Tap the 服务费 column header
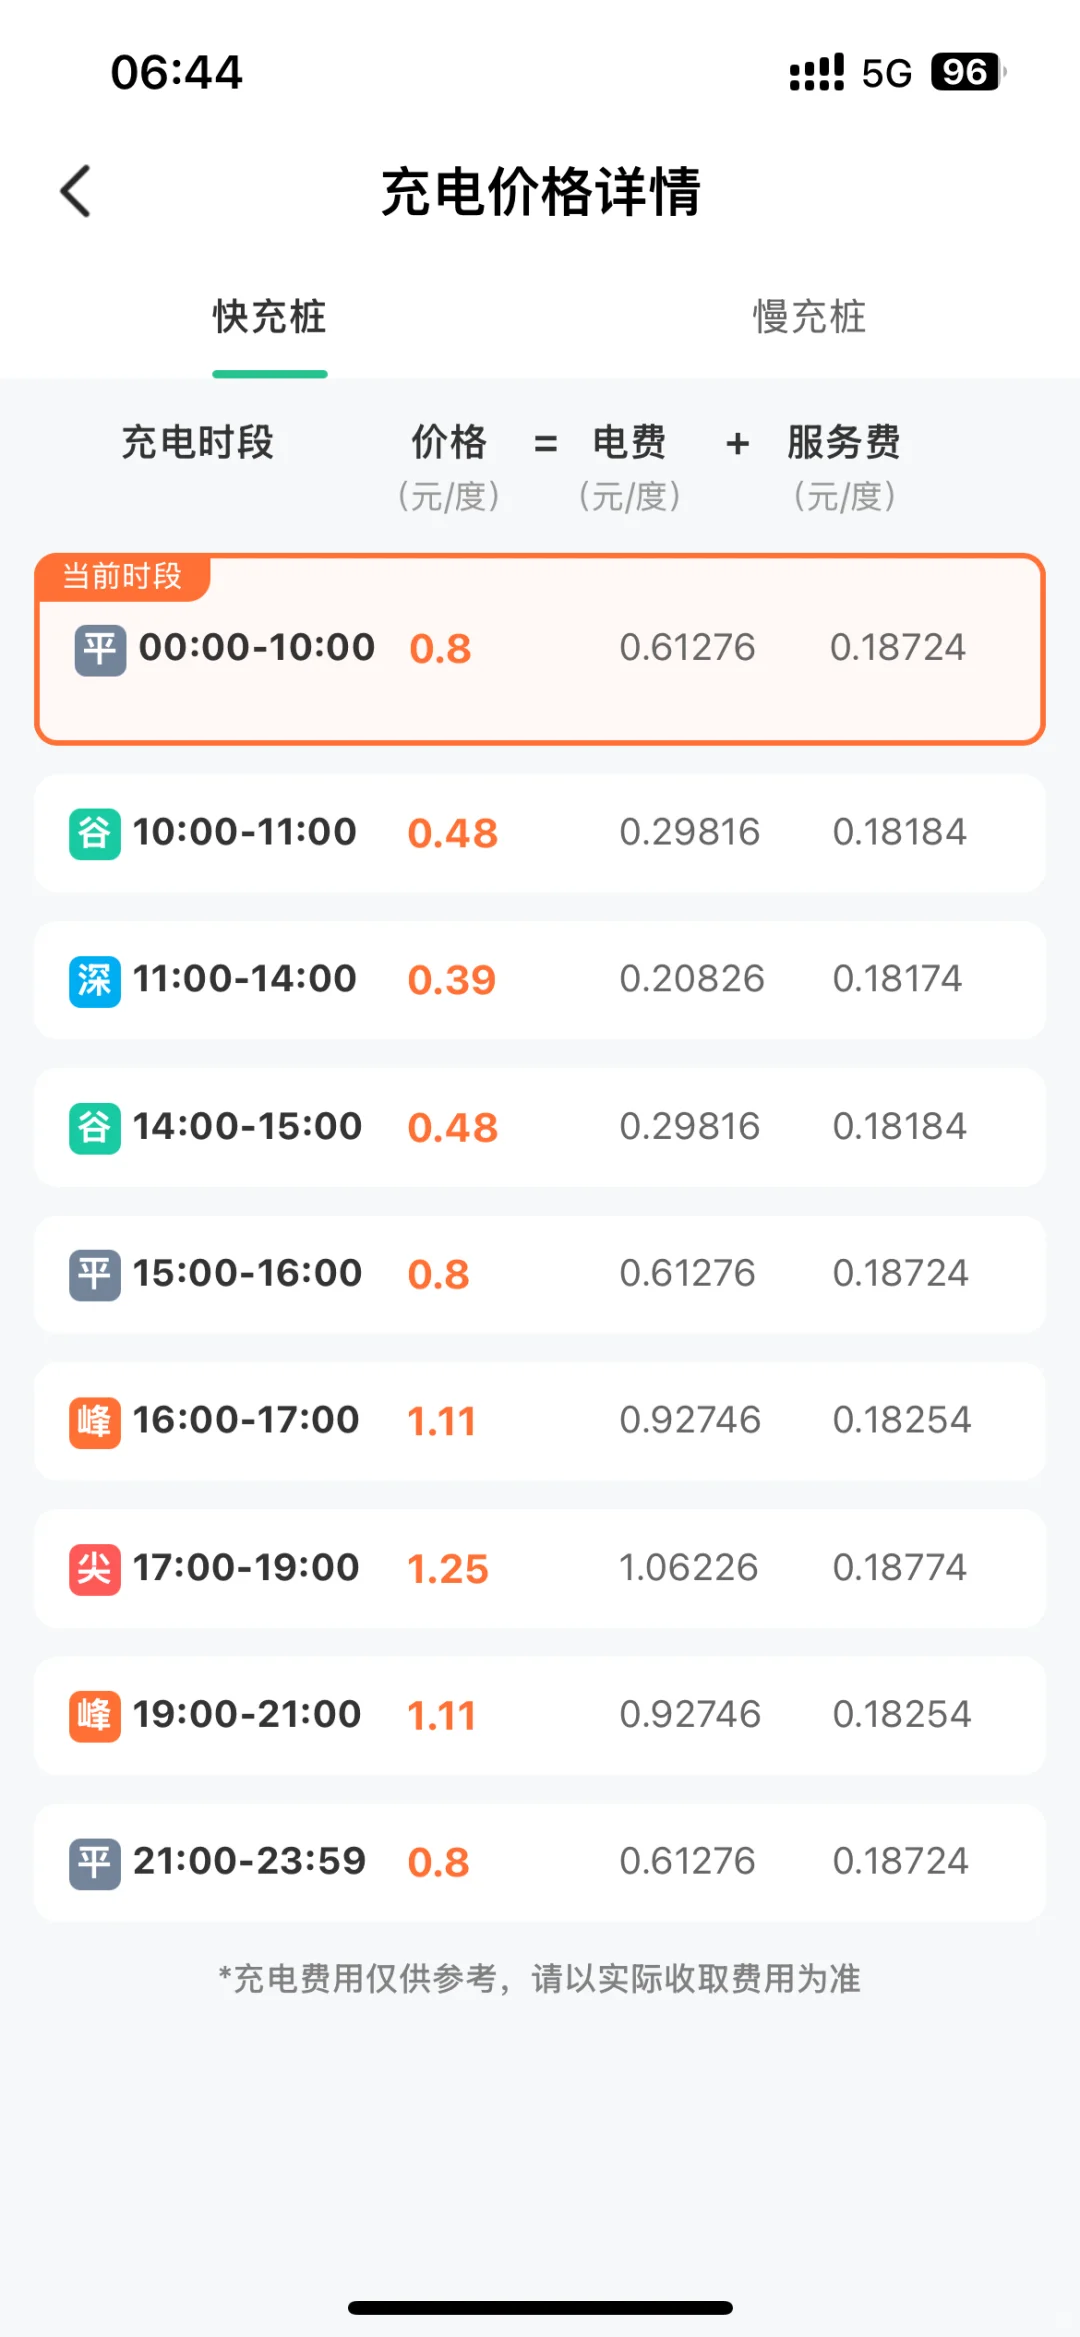 [x=844, y=442]
